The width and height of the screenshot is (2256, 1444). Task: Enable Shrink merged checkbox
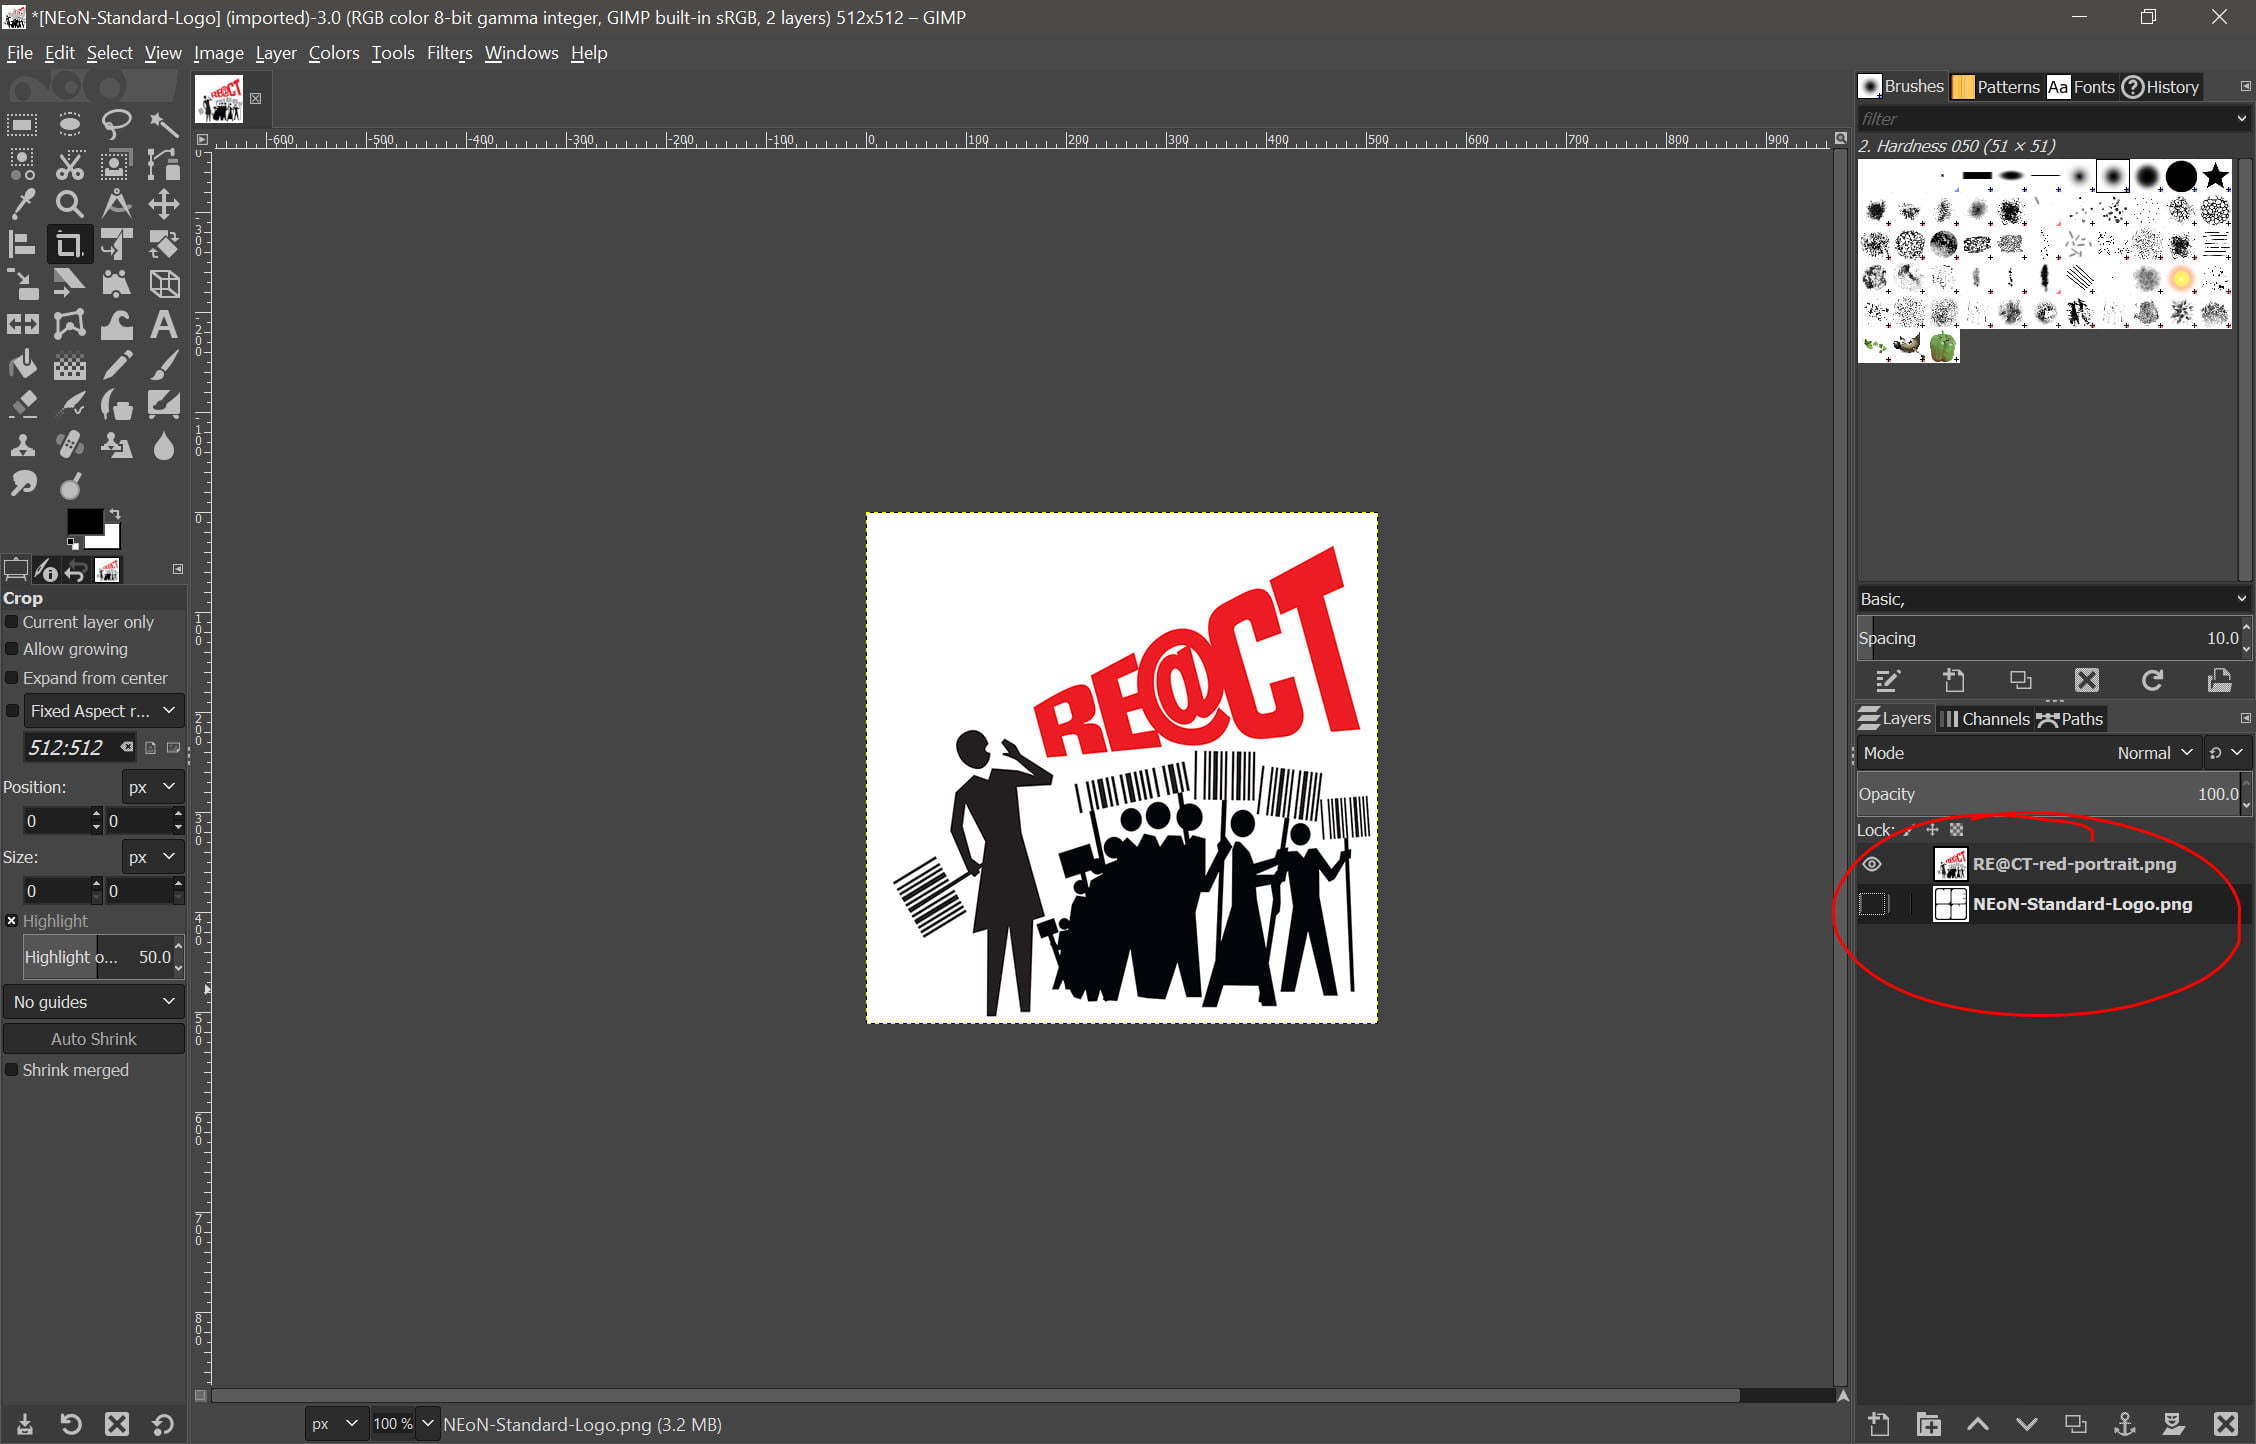coord(12,1070)
